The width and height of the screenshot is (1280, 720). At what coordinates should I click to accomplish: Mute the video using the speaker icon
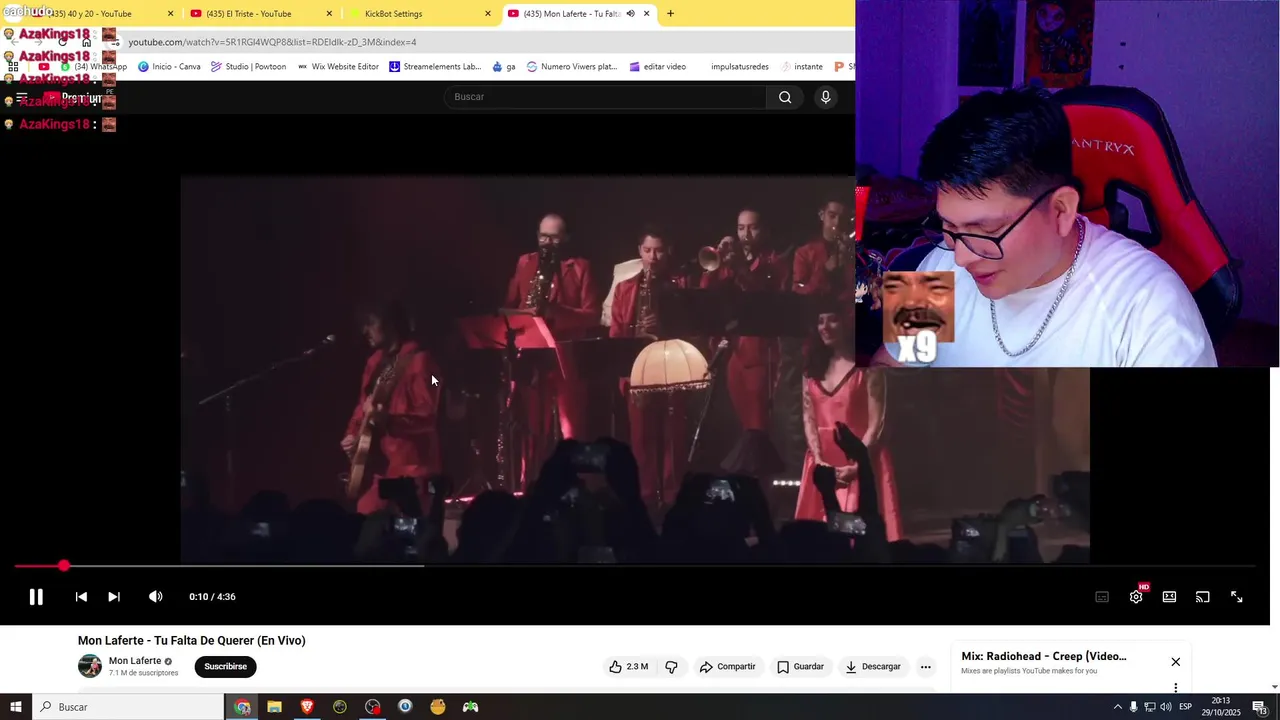pyautogui.click(x=155, y=597)
